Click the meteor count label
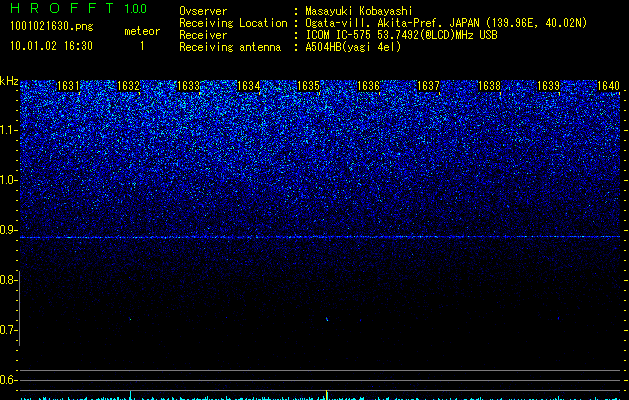This screenshot has width=629, height=400. click(x=142, y=31)
